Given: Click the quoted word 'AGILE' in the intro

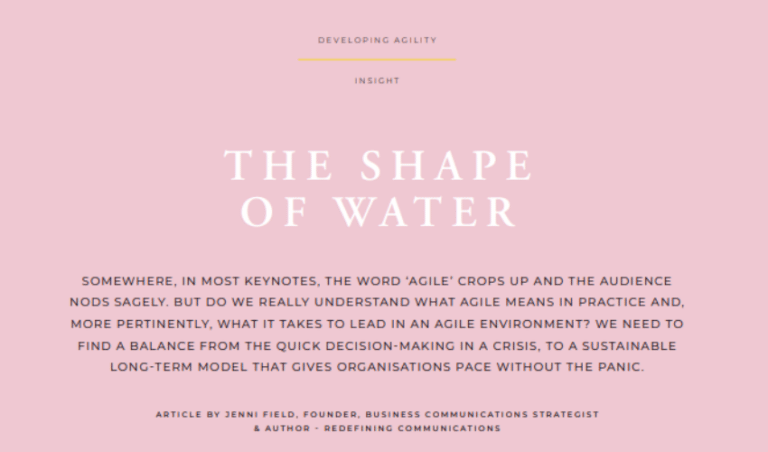Looking at the screenshot, I should click(x=431, y=282).
